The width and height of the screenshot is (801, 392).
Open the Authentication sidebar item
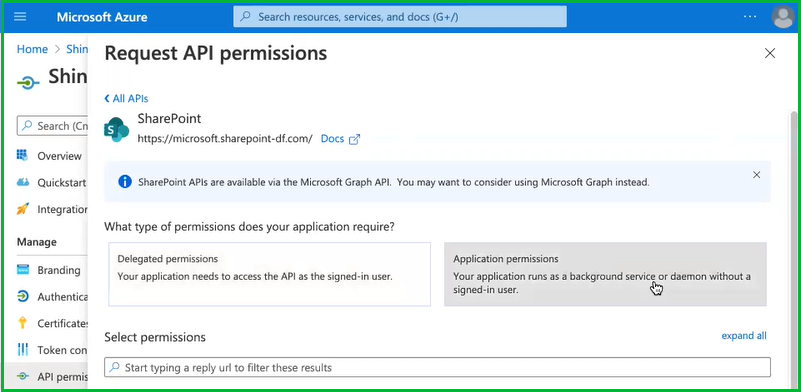tap(62, 297)
